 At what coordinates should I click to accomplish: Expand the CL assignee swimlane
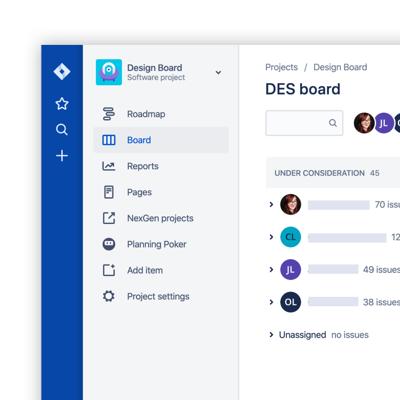pyautogui.click(x=271, y=237)
